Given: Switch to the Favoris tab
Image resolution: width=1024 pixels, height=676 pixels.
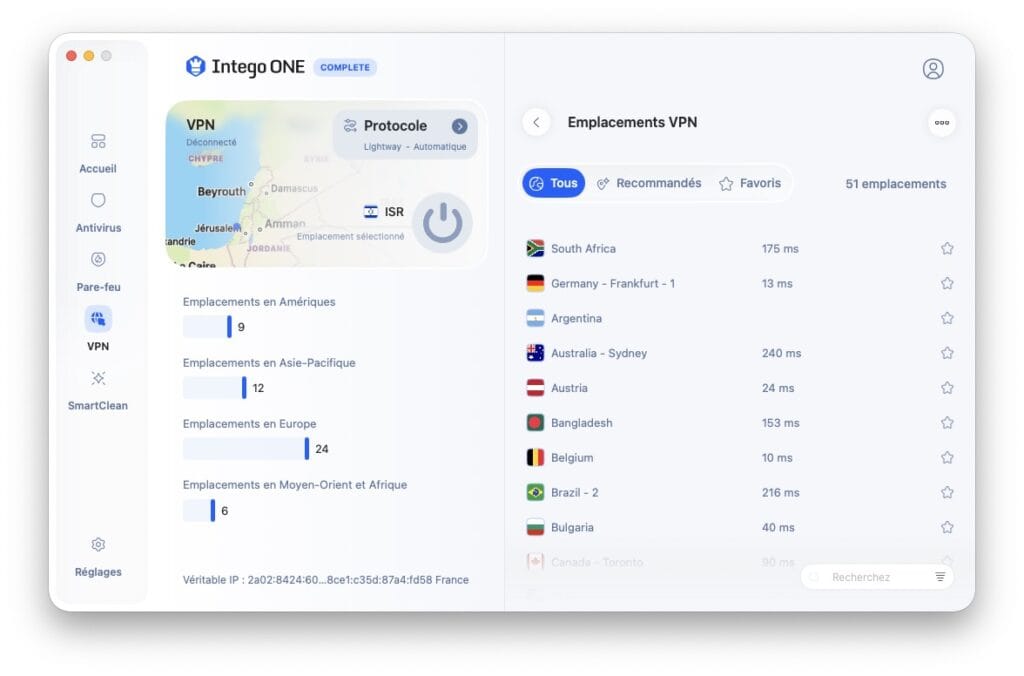Looking at the screenshot, I should pos(750,184).
